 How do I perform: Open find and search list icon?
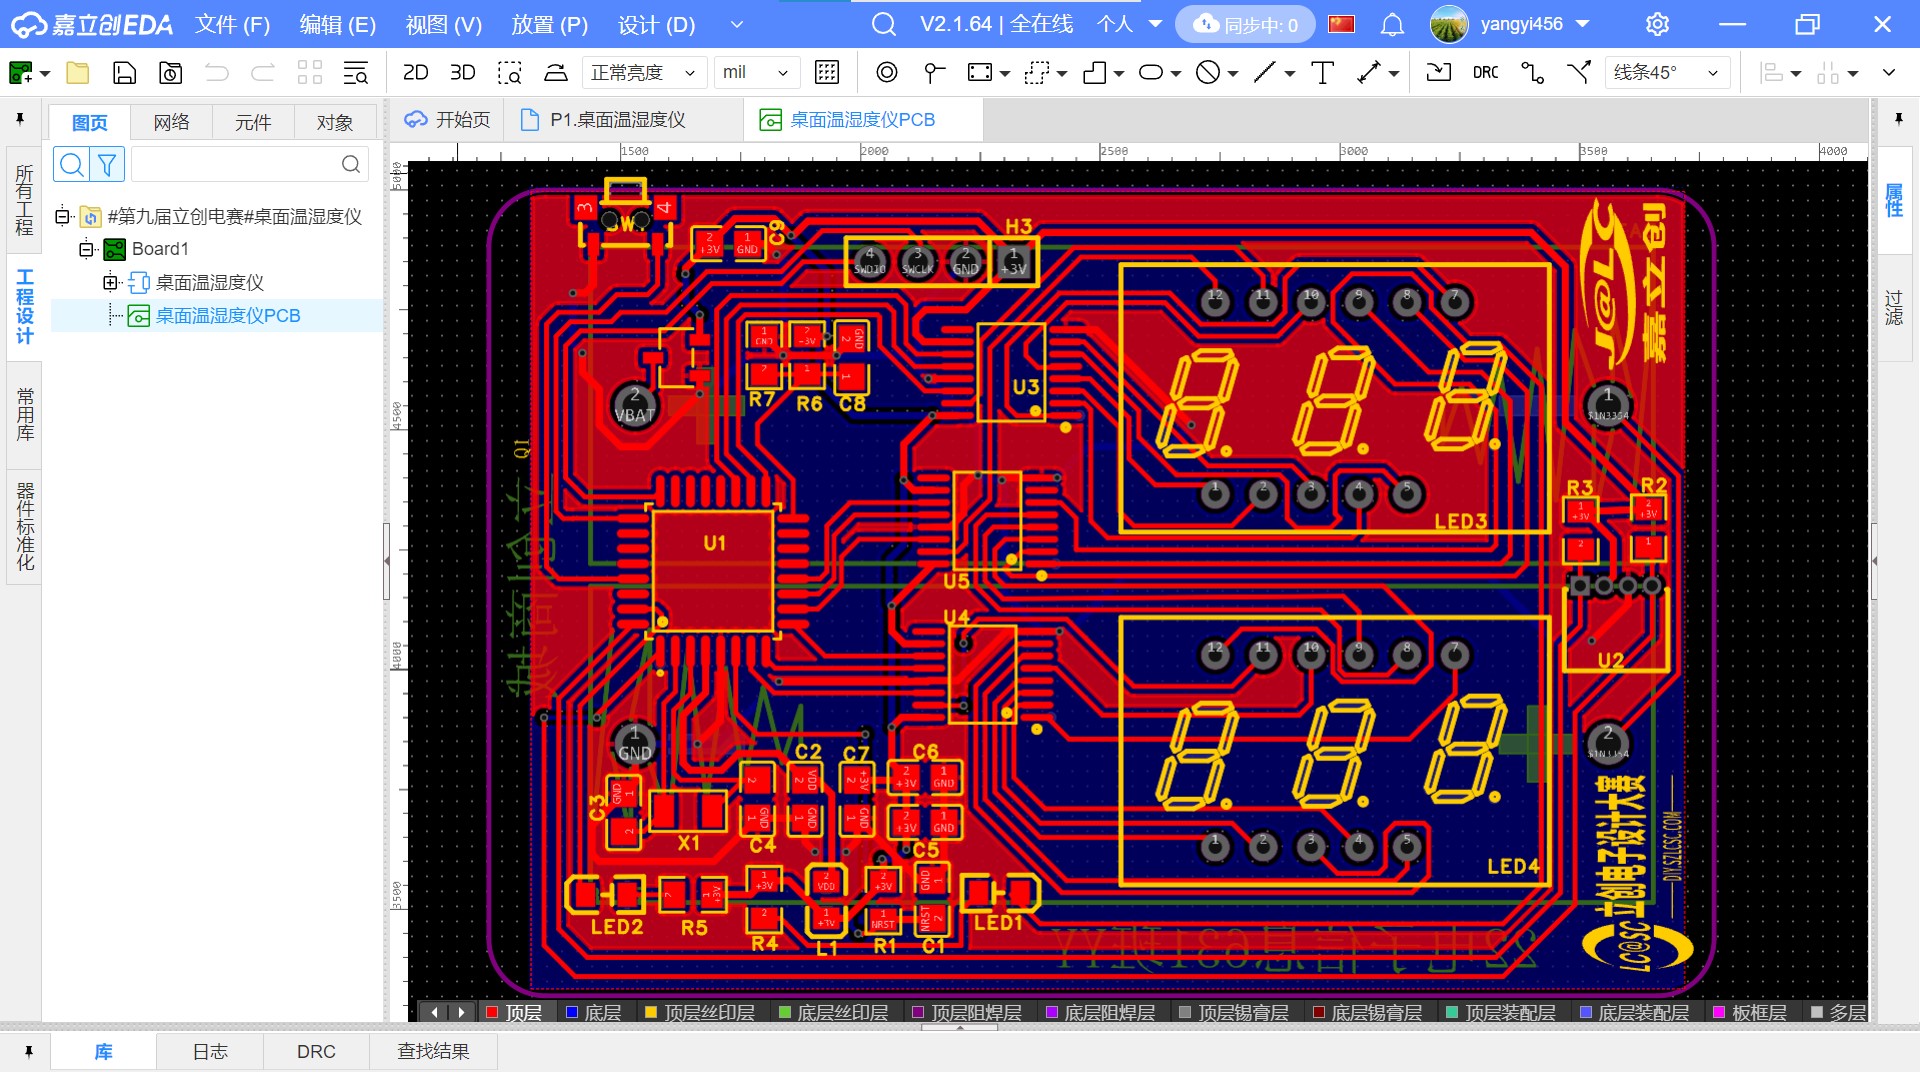(x=355, y=73)
